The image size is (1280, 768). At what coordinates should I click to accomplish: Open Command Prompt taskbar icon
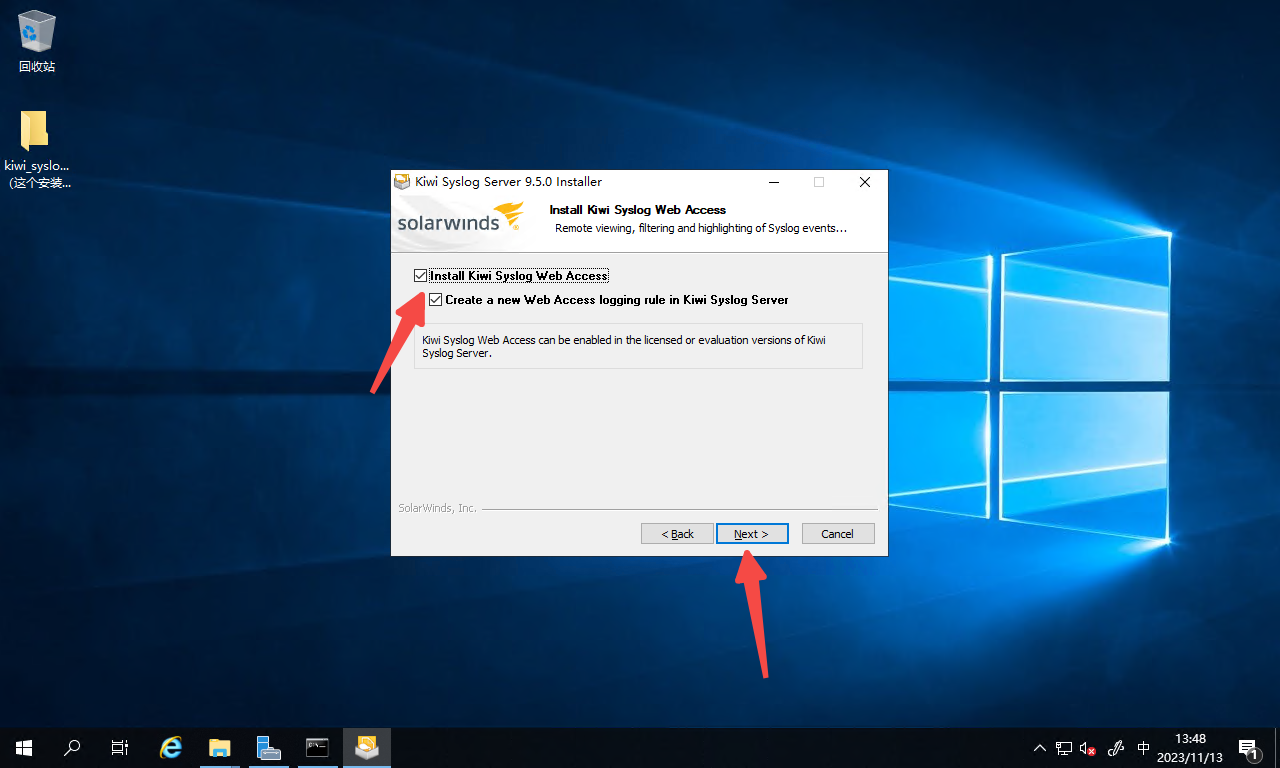click(317, 747)
